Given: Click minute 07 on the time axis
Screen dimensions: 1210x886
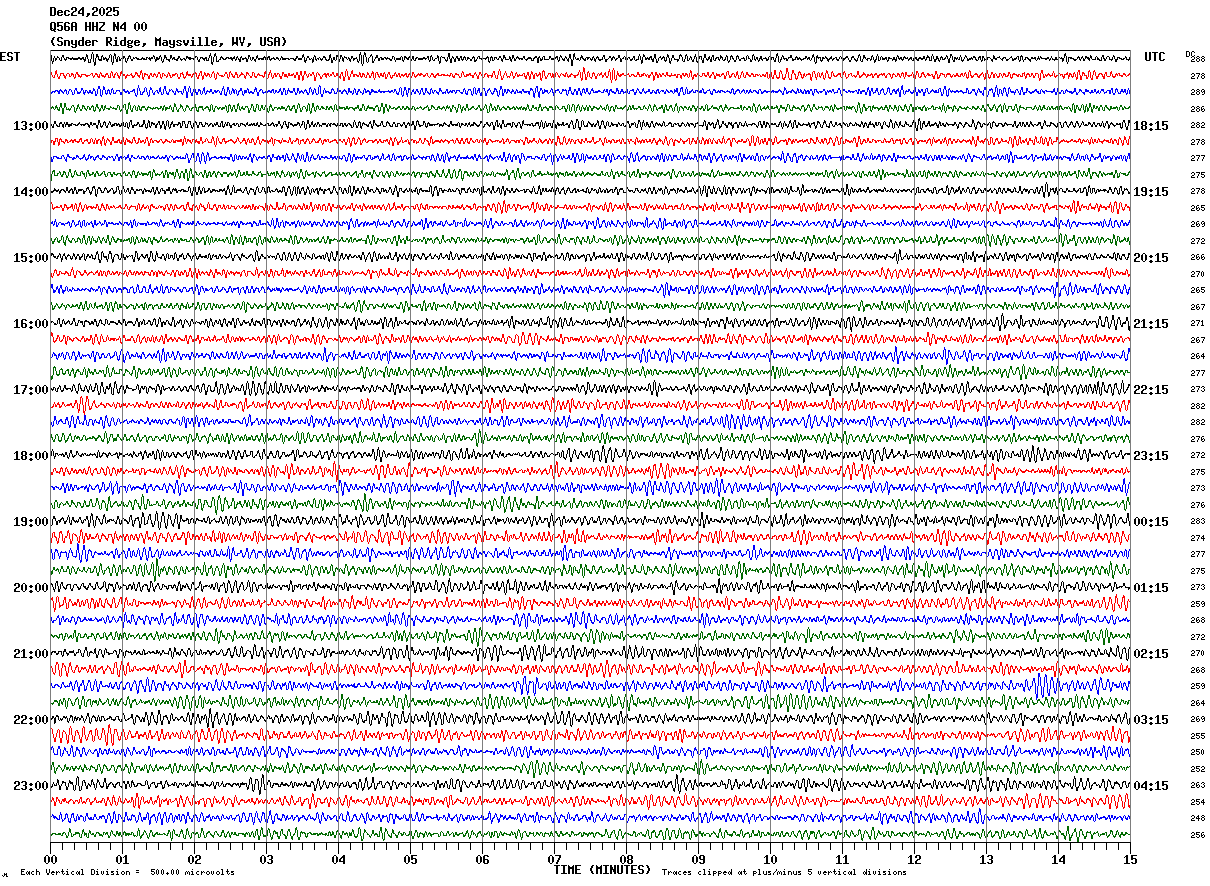Looking at the screenshot, I should tap(554, 859).
